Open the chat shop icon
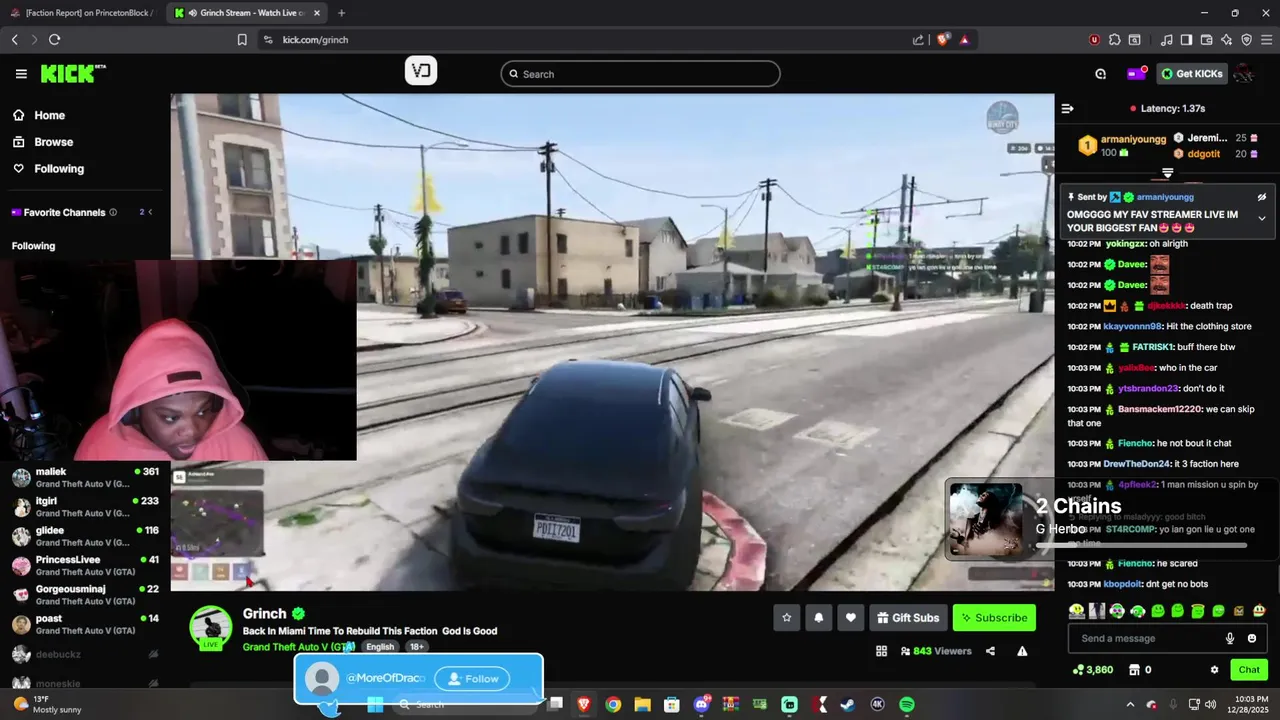 tap(1134, 670)
